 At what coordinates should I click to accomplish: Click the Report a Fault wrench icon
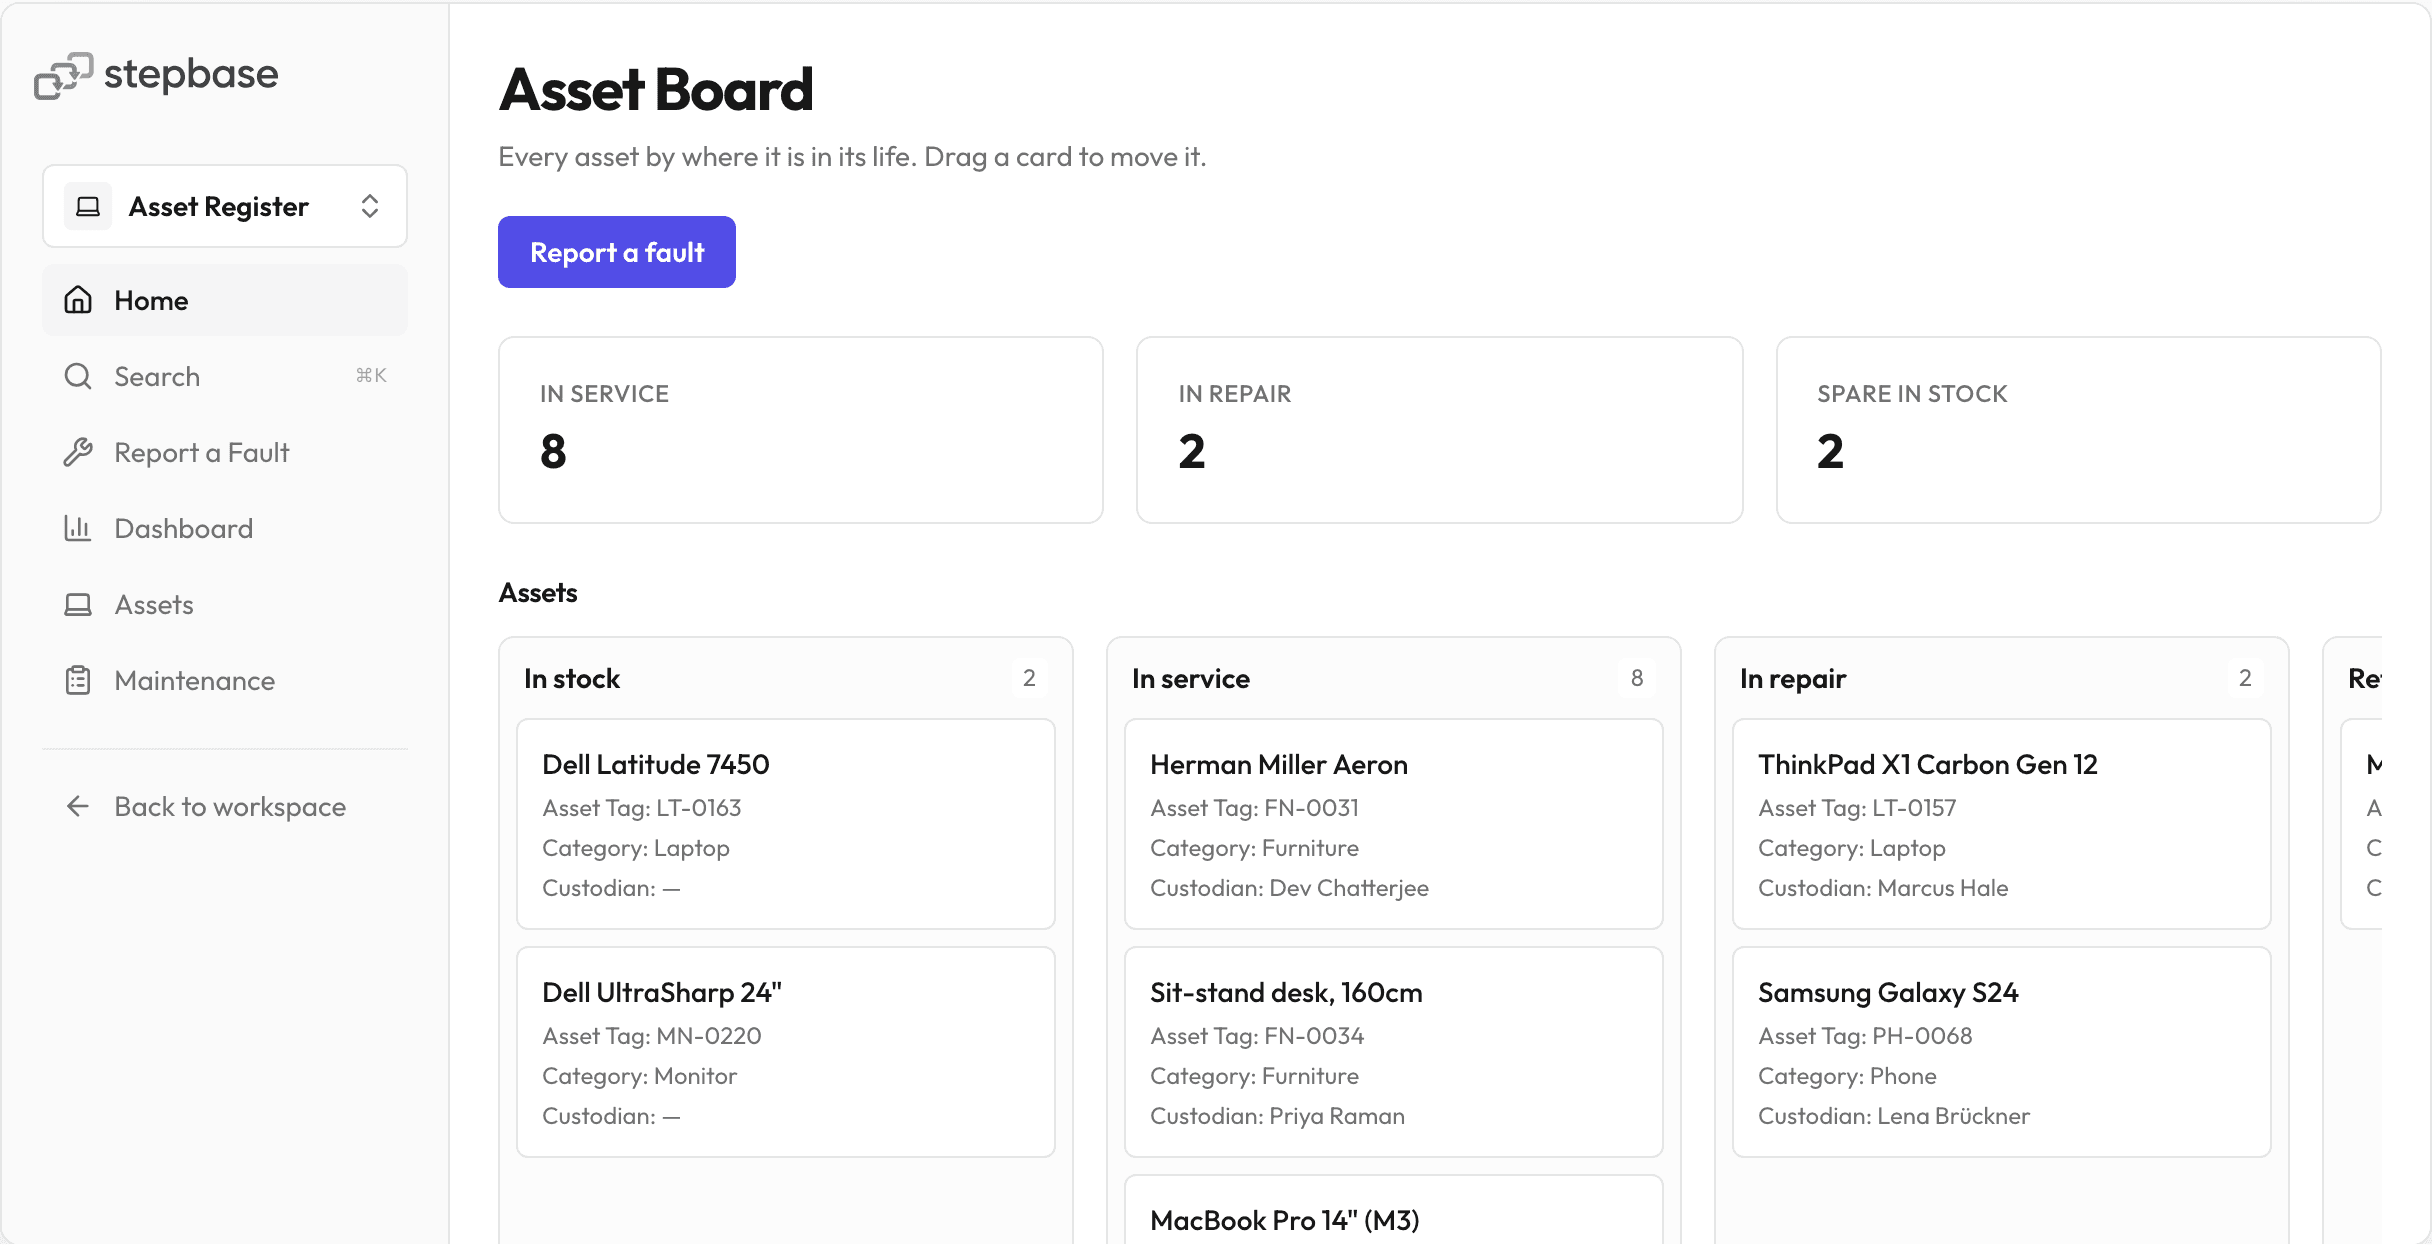click(78, 452)
